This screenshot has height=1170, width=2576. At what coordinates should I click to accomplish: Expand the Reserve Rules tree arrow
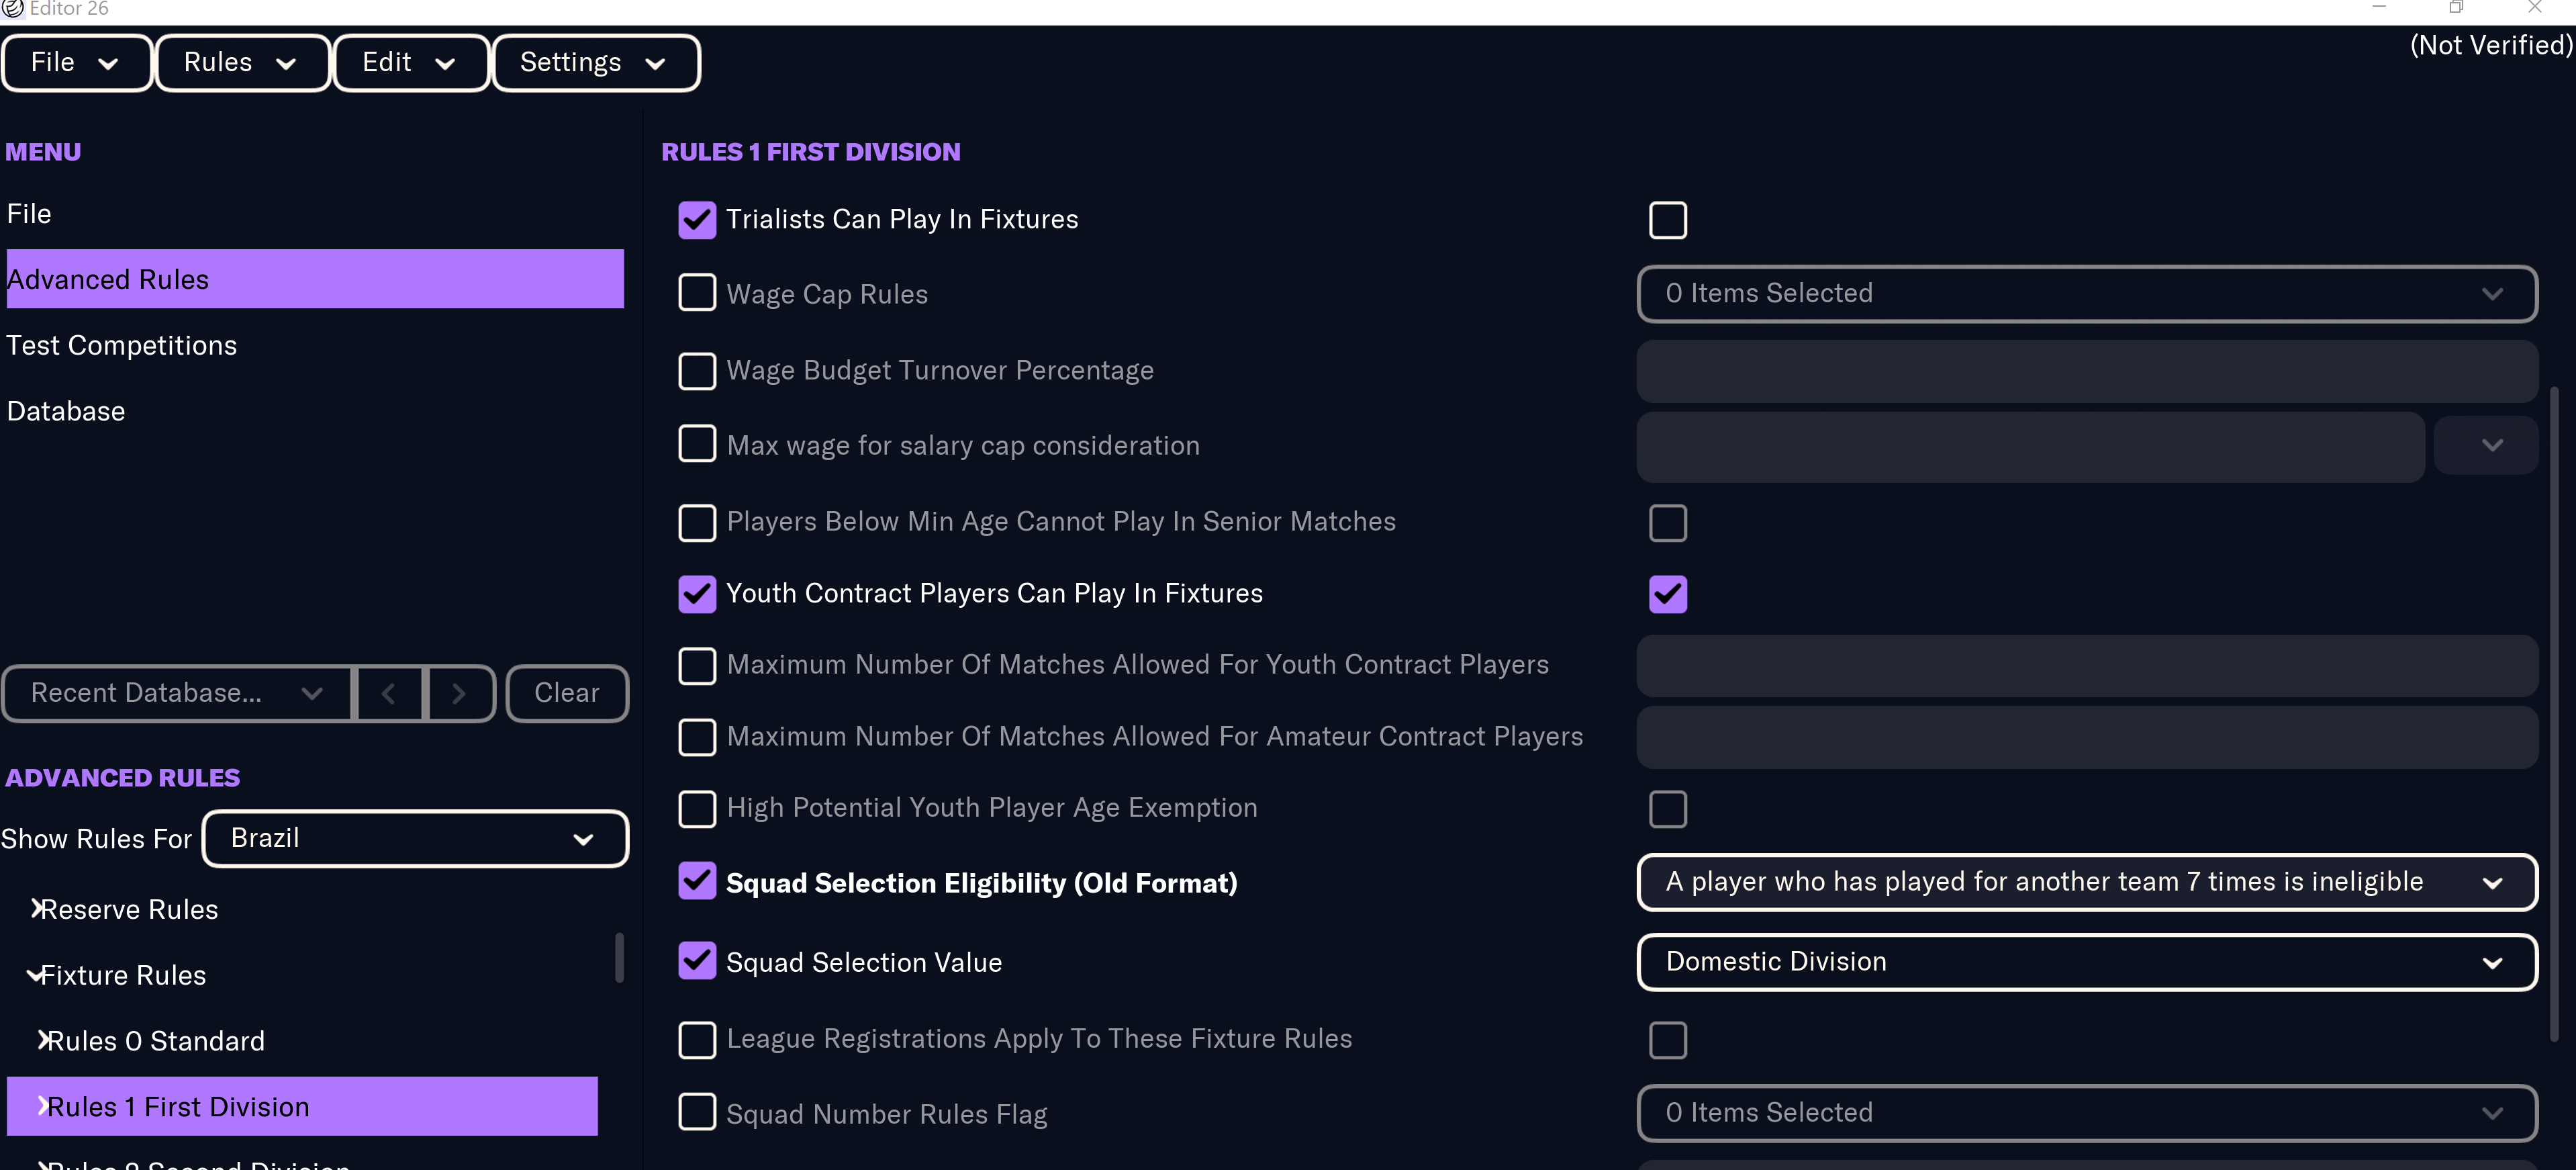pos(37,908)
